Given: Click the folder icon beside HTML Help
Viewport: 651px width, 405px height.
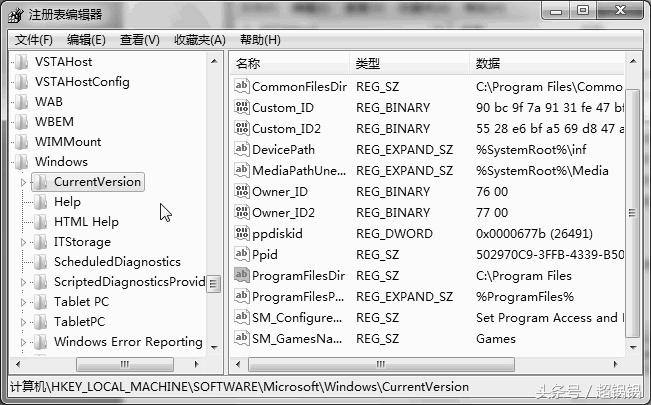Looking at the screenshot, I should click(41, 222).
